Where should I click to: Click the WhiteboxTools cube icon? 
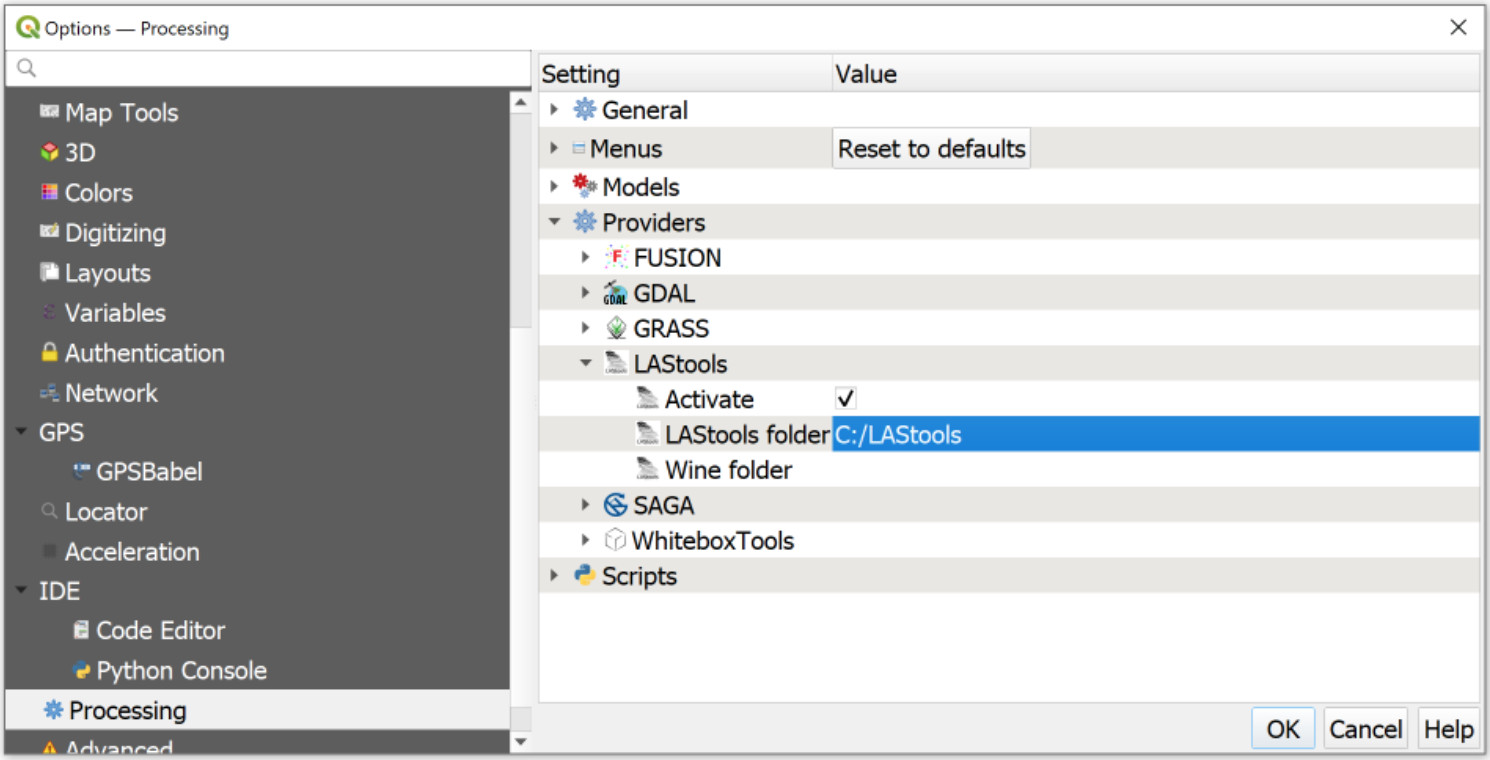click(x=616, y=540)
